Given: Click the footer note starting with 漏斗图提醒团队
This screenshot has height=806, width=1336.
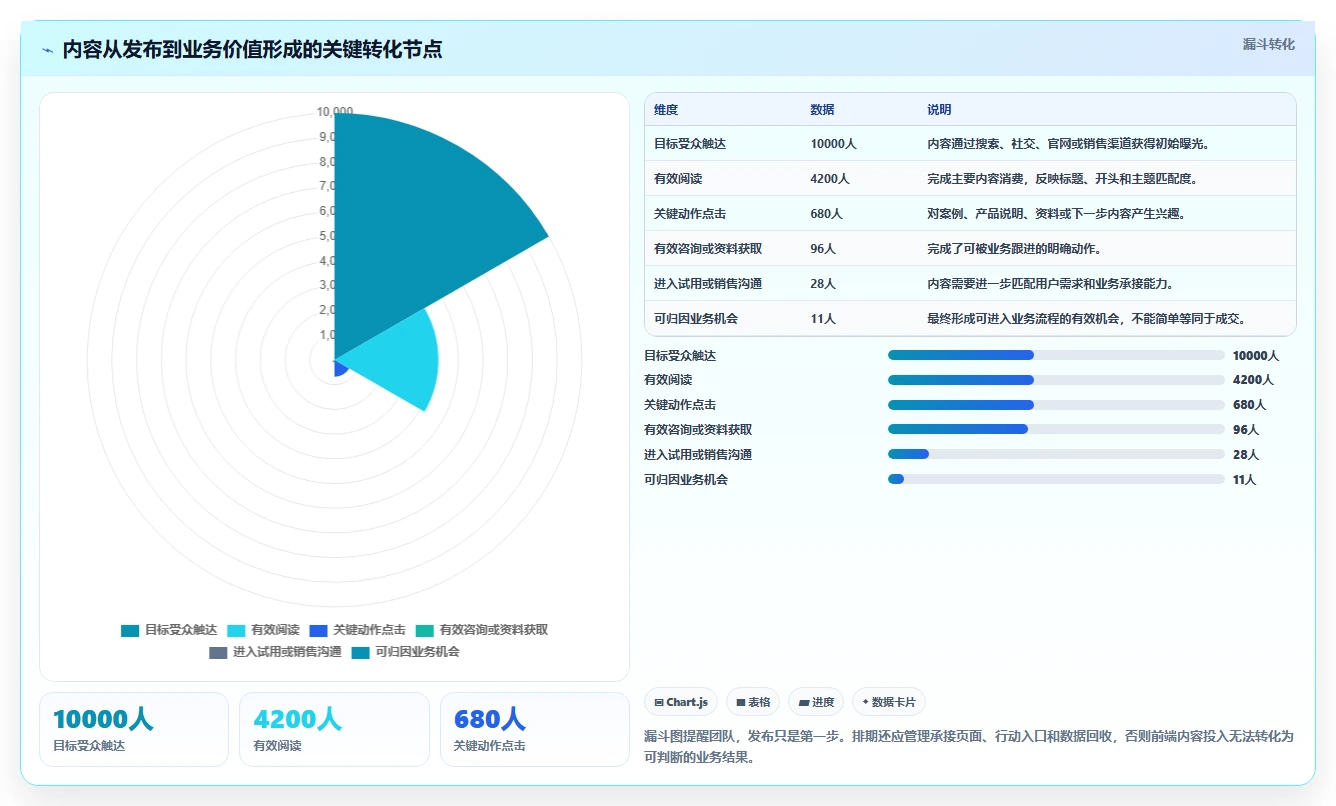Looking at the screenshot, I should (970, 746).
